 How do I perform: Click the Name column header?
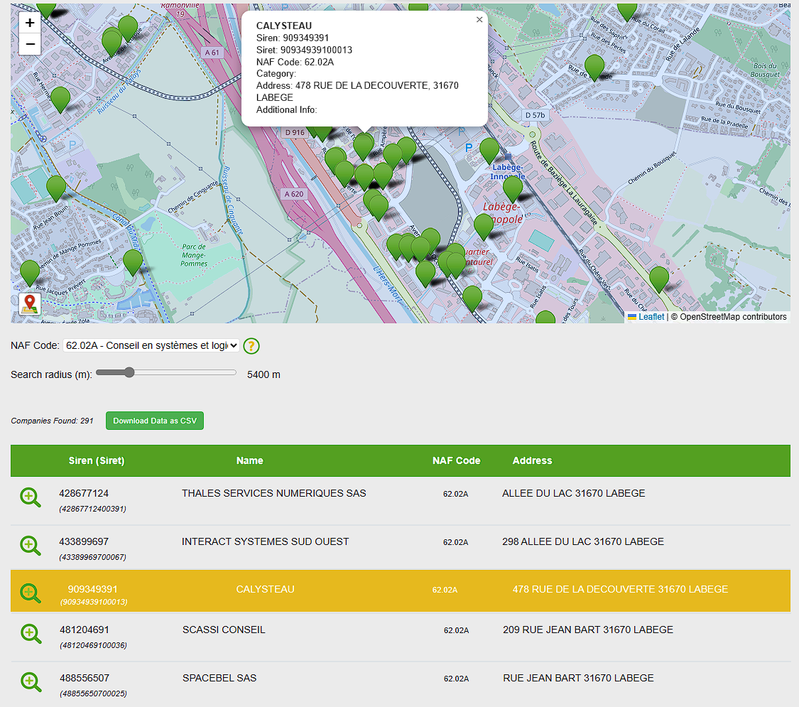coord(250,461)
